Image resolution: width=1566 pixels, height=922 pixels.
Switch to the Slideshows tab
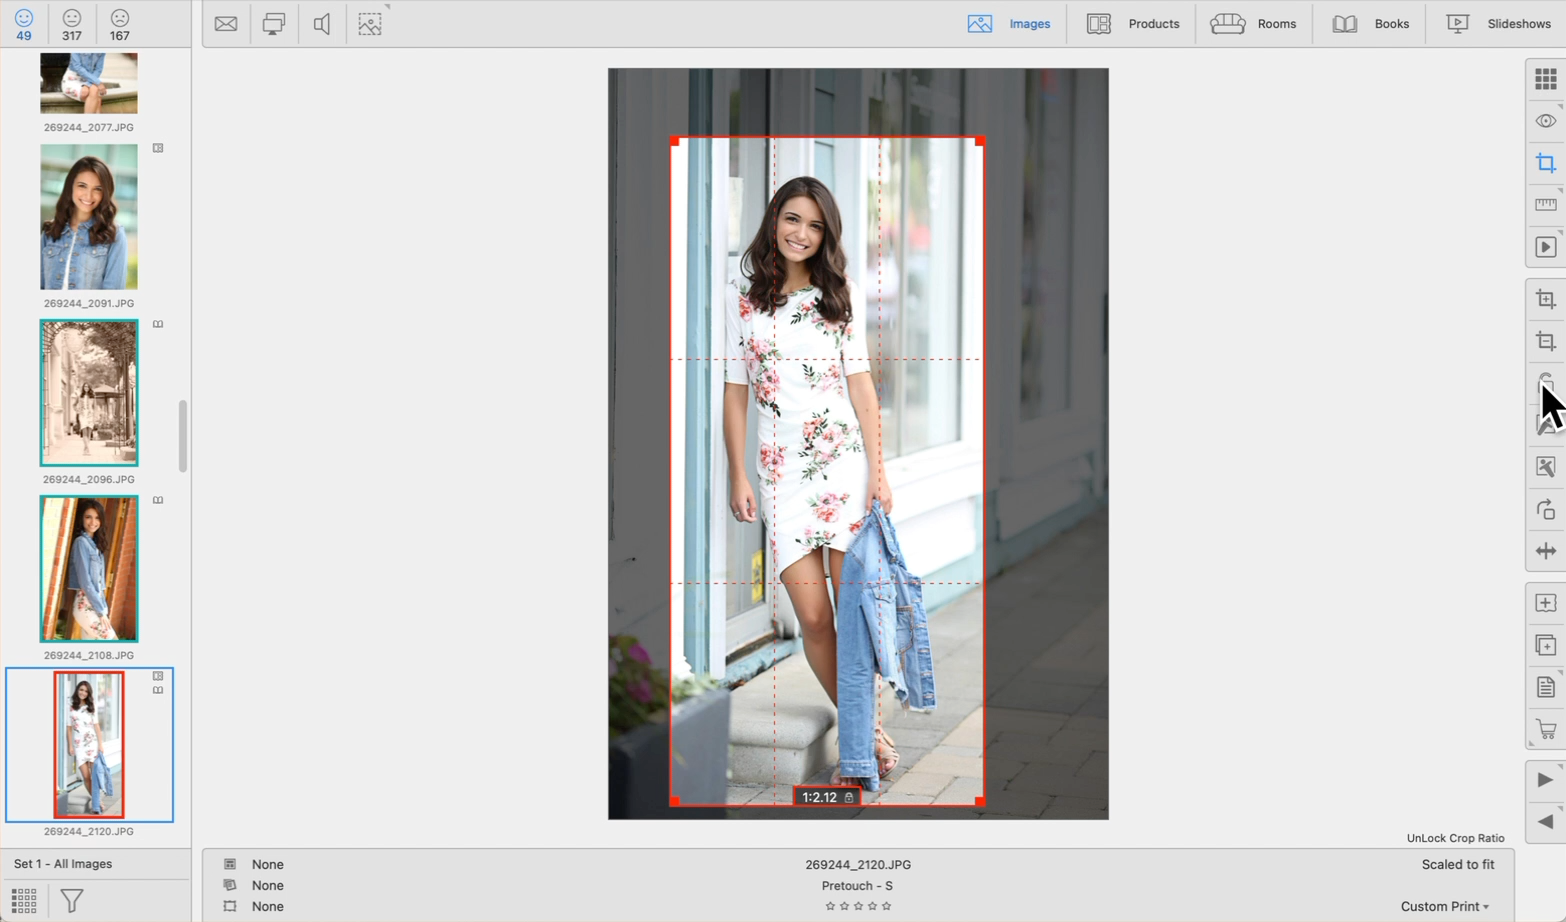[1498, 24]
